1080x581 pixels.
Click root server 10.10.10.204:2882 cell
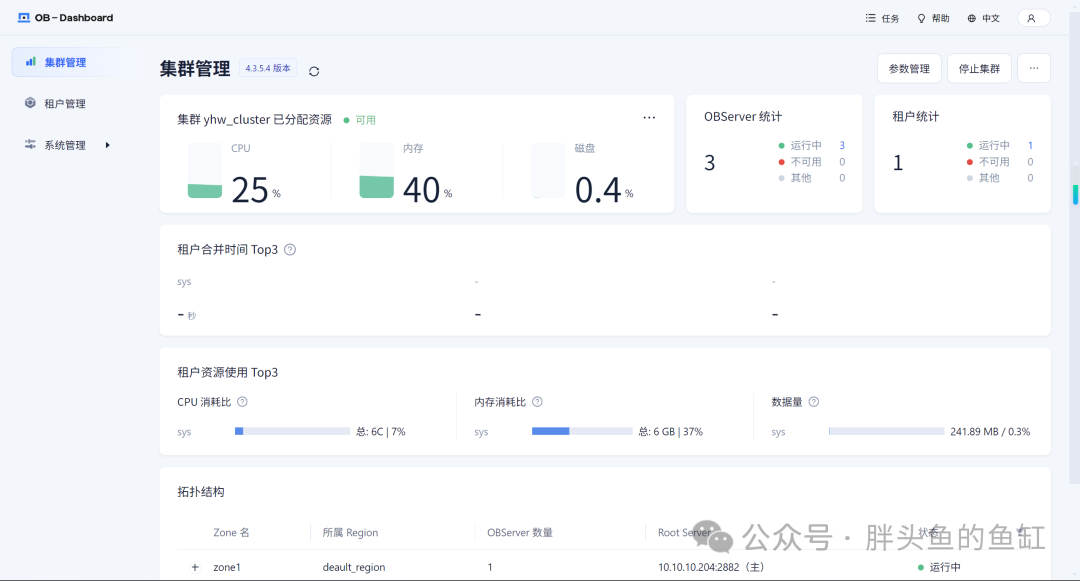711,567
